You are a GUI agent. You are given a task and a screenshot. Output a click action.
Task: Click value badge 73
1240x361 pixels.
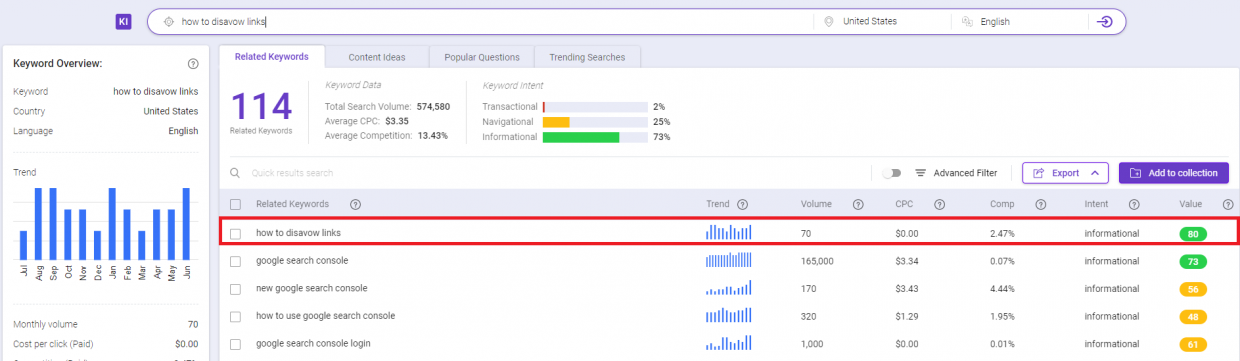(1193, 261)
